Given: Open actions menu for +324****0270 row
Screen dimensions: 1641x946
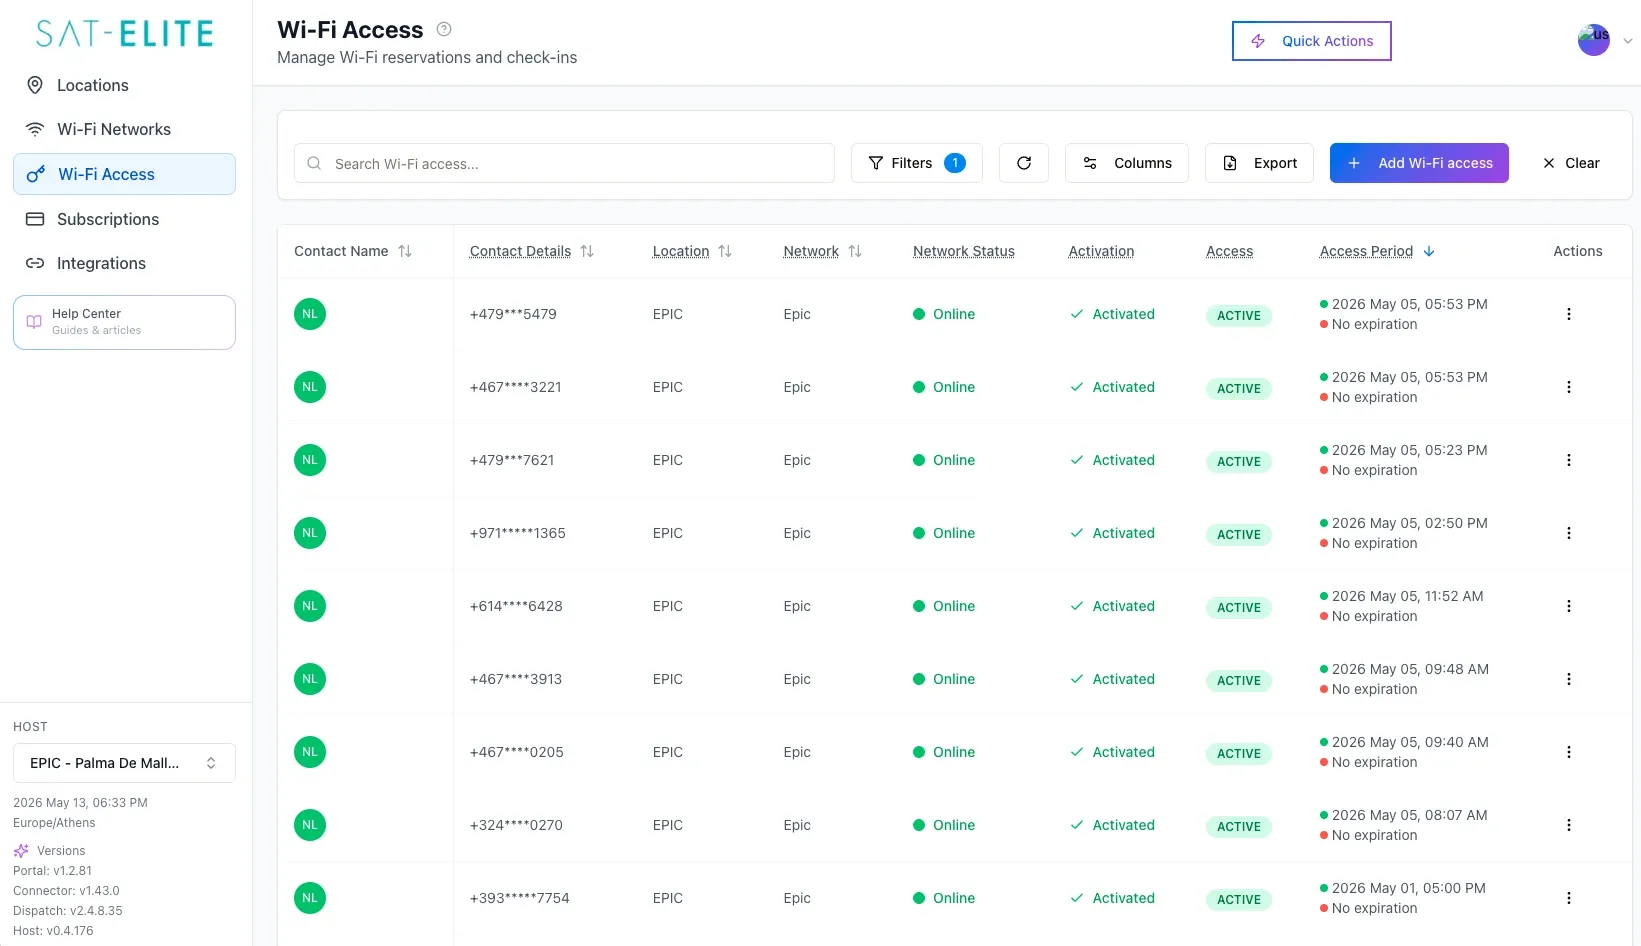Looking at the screenshot, I should tap(1568, 825).
